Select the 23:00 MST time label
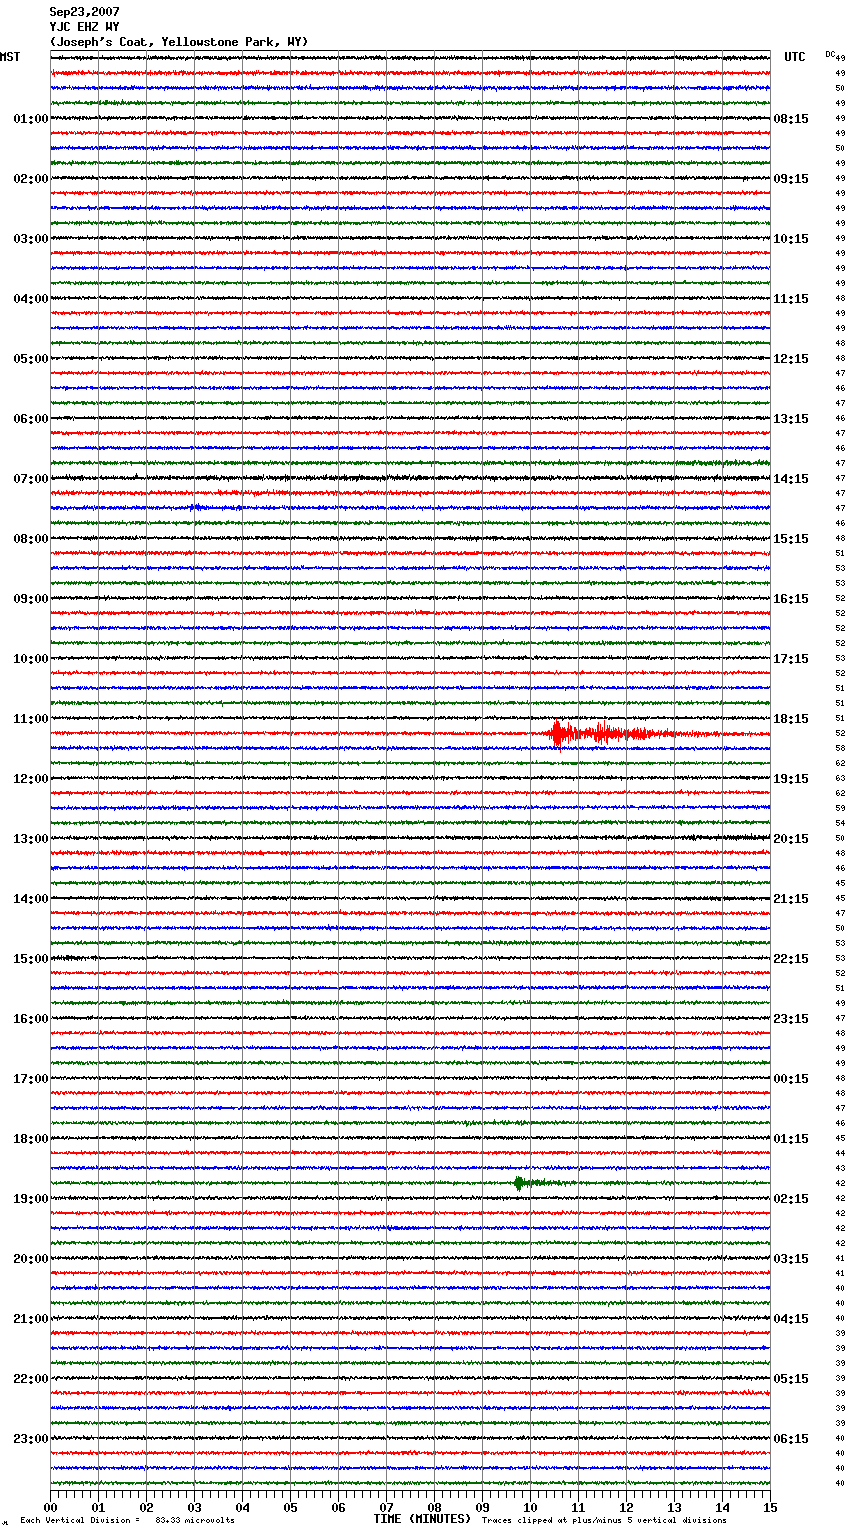The height and width of the screenshot is (1534, 850). pyautogui.click(x=31, y=1439)
